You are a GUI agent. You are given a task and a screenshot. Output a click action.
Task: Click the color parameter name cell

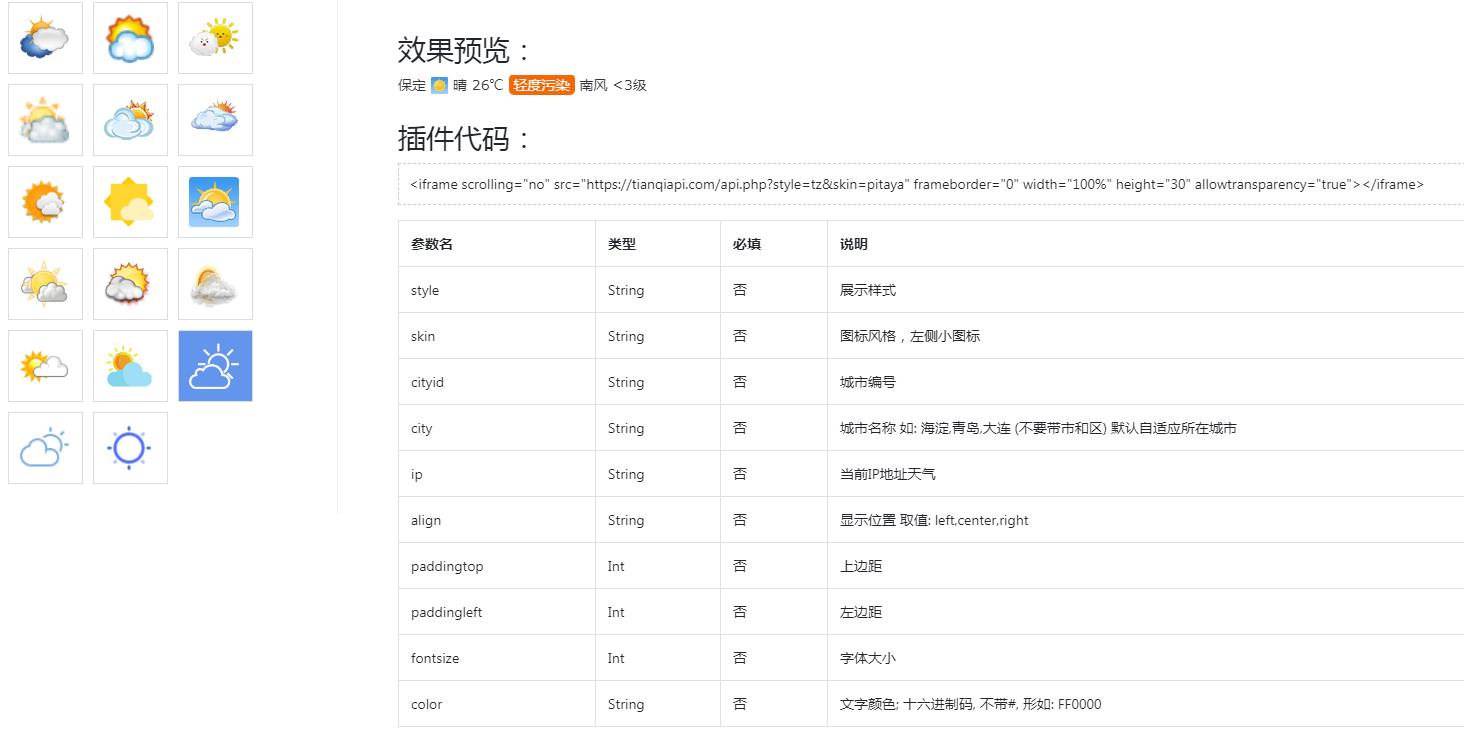(x=497, y=704)
